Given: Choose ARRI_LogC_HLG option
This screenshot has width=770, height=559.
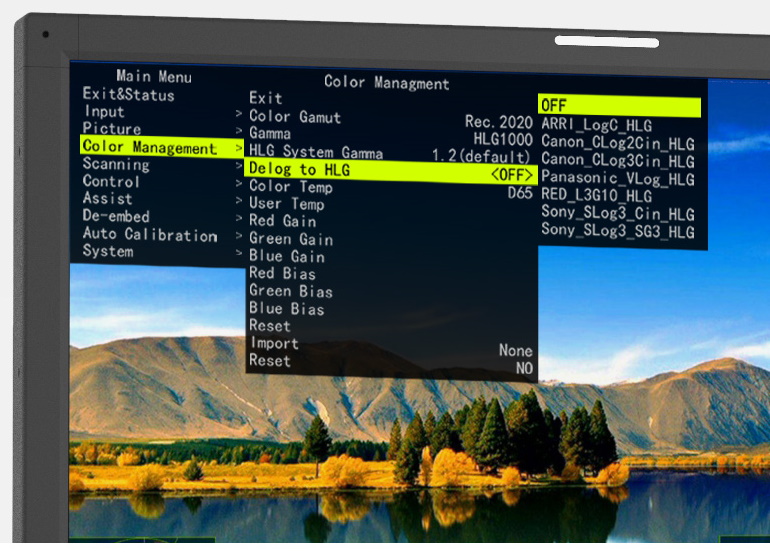Looking at the screenshot, I should 596,125.
